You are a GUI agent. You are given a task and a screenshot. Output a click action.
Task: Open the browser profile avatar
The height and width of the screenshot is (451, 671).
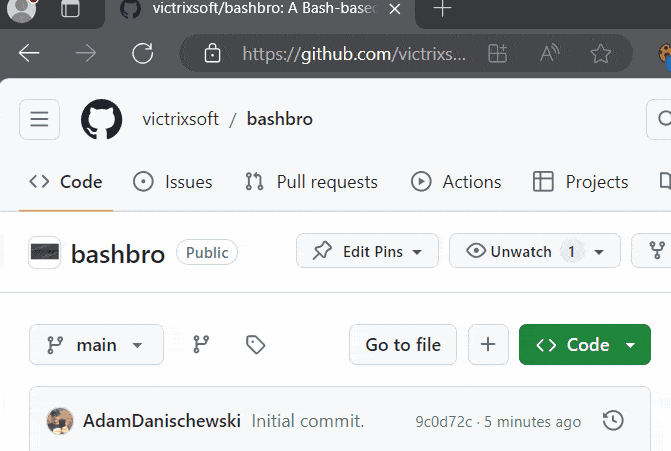click(x=21, y=9)
